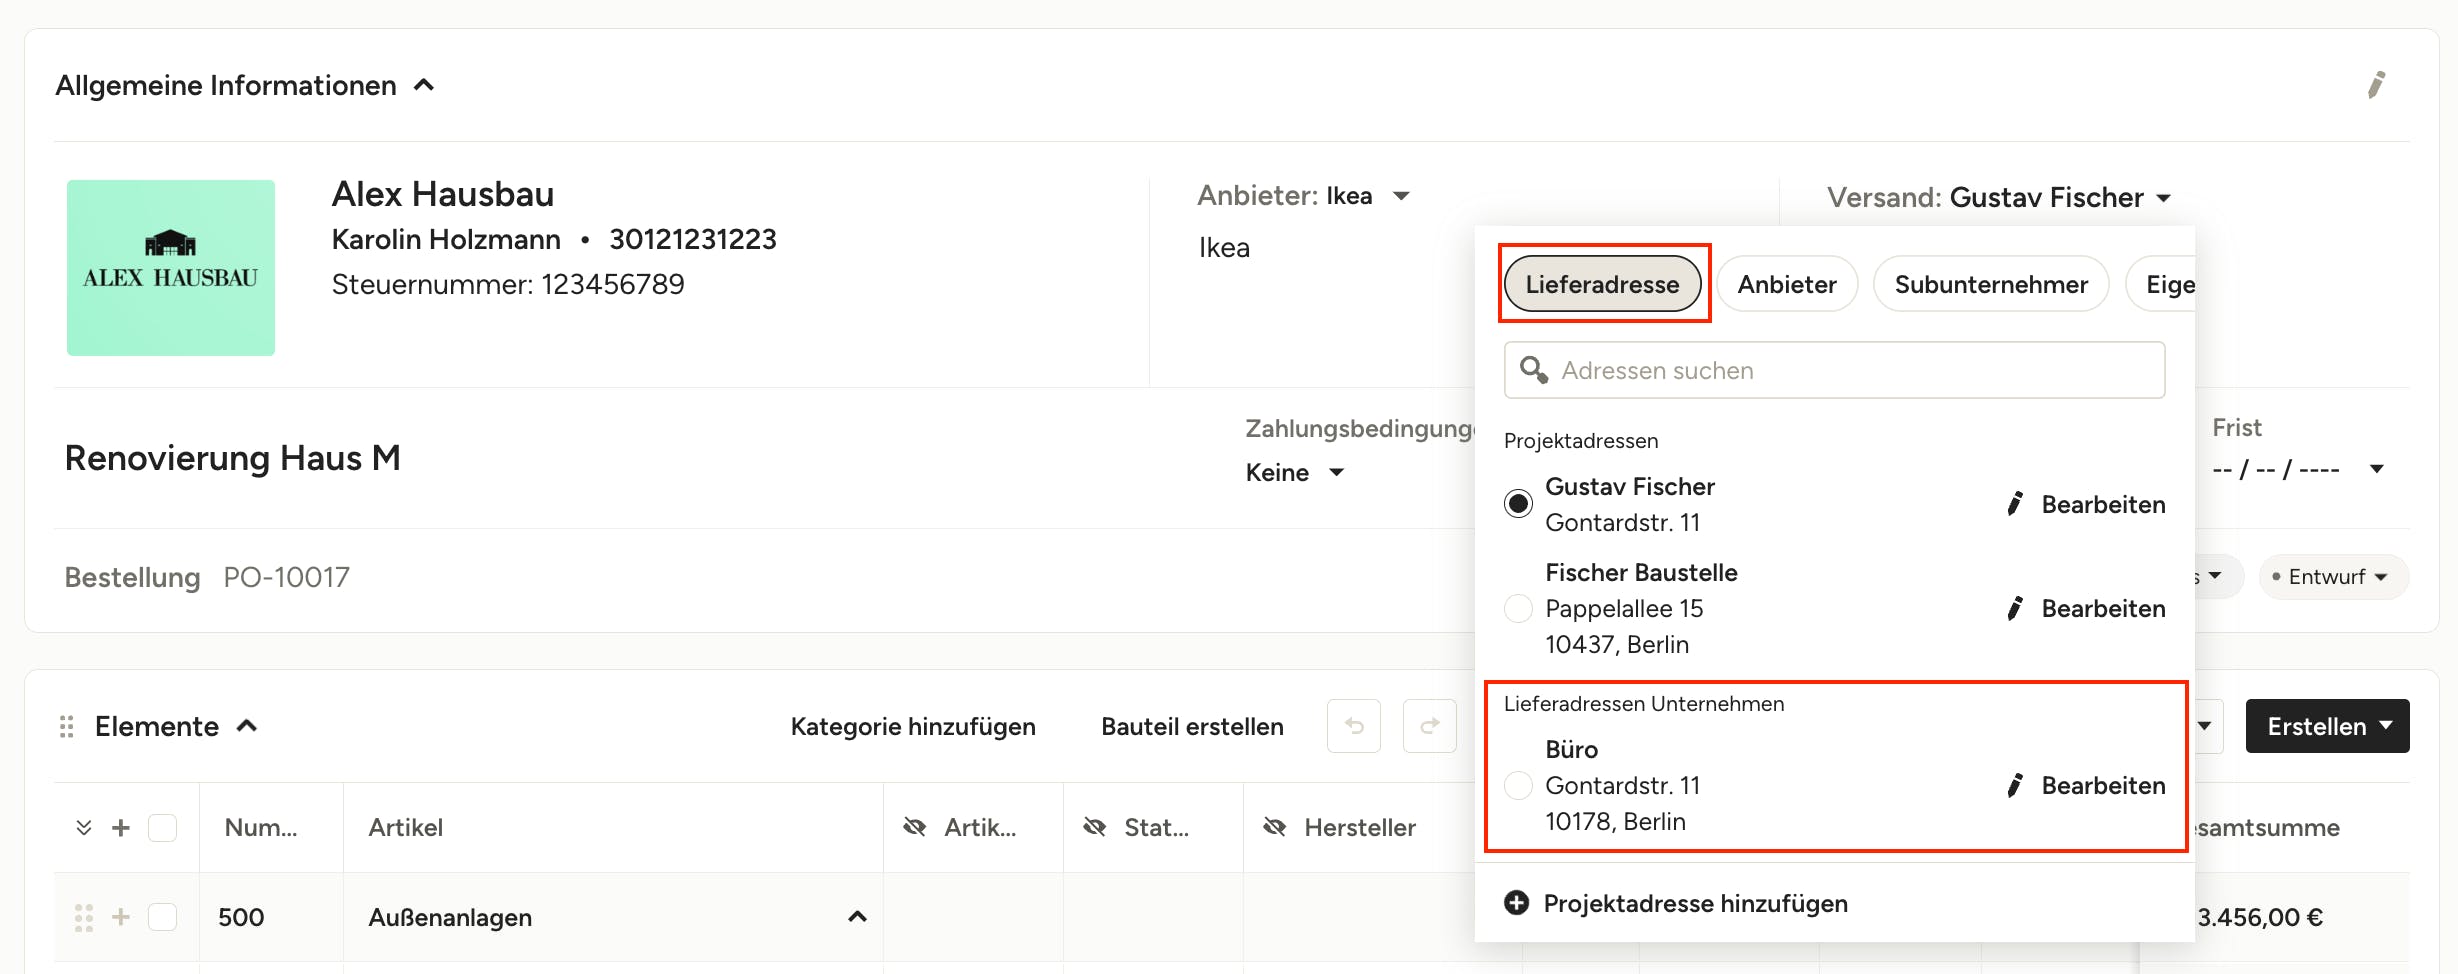2458x974 pixels.
Task: Edit the Gustav Fischer address via Bearbeiten
Action: click(2086, 504)
